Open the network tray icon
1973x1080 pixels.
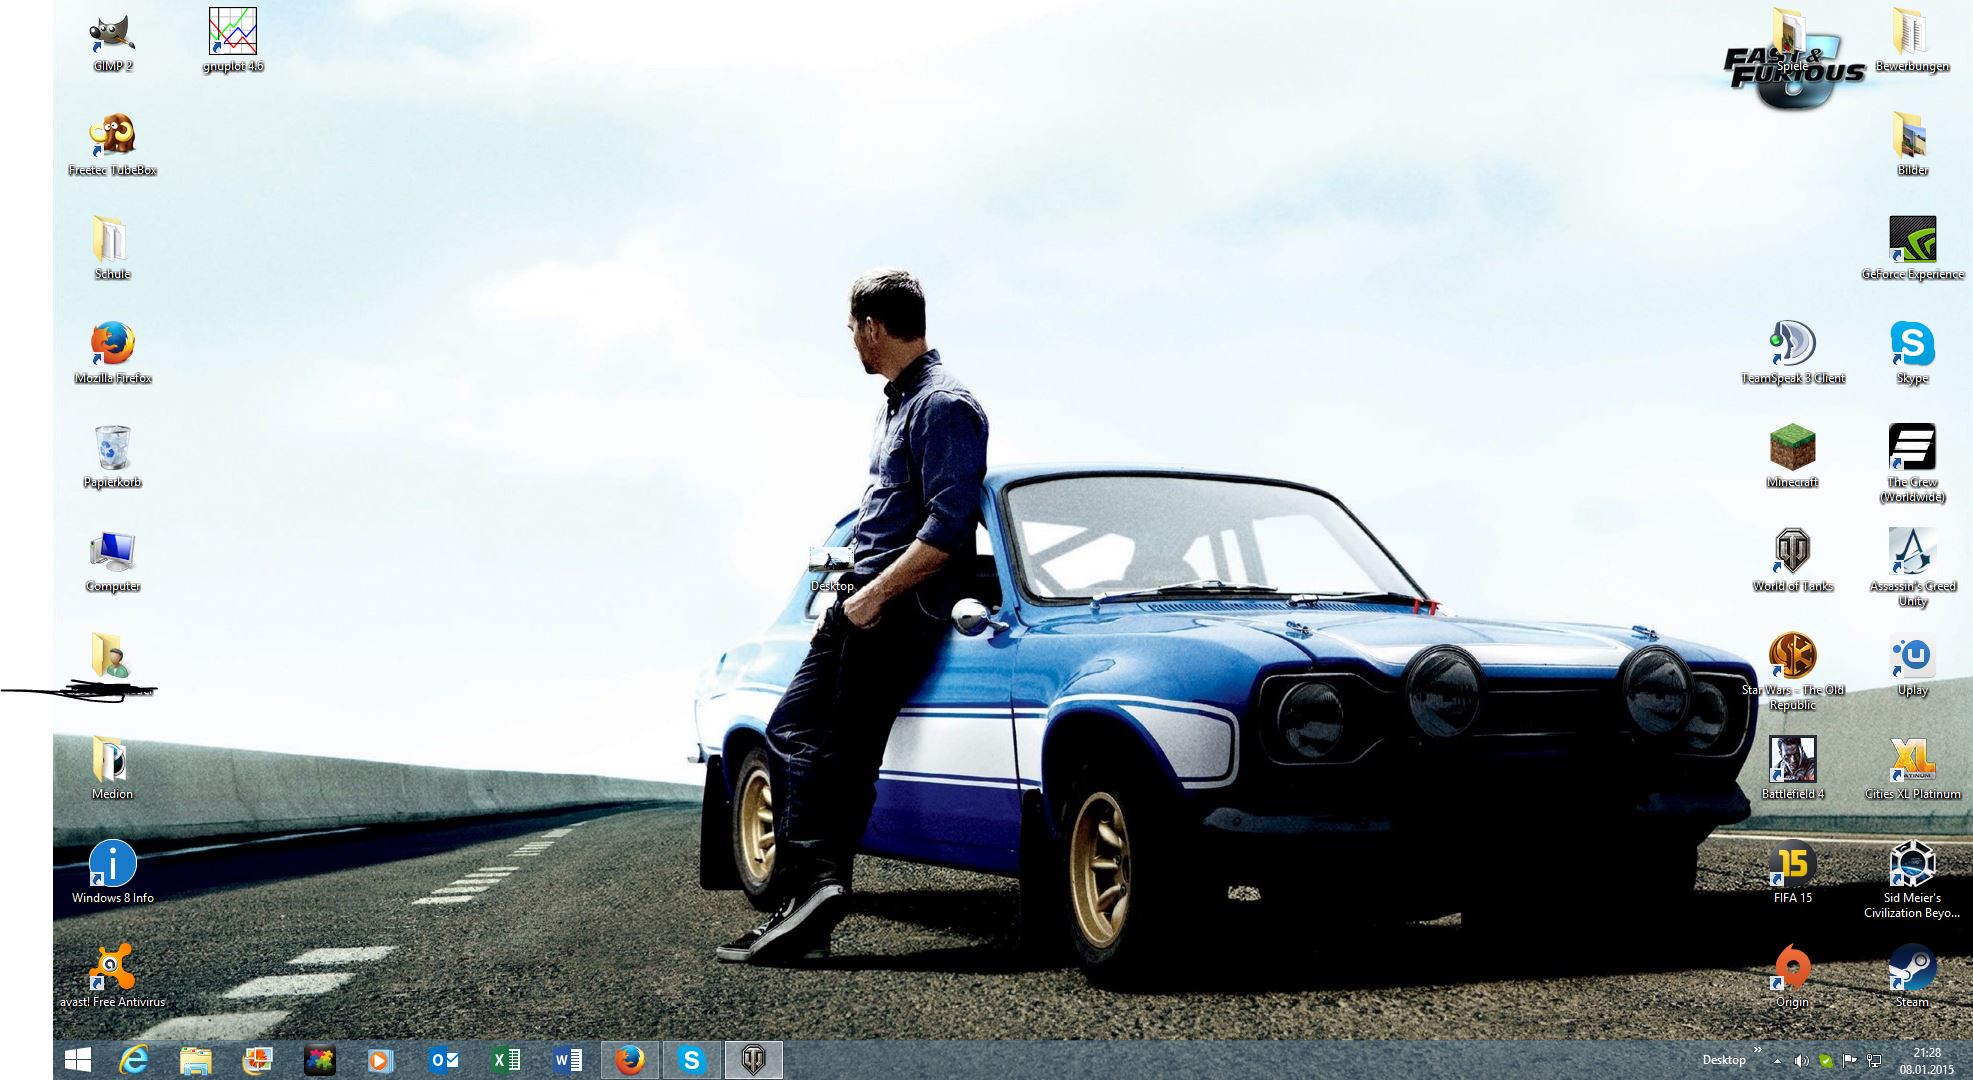point(1874,1061)
